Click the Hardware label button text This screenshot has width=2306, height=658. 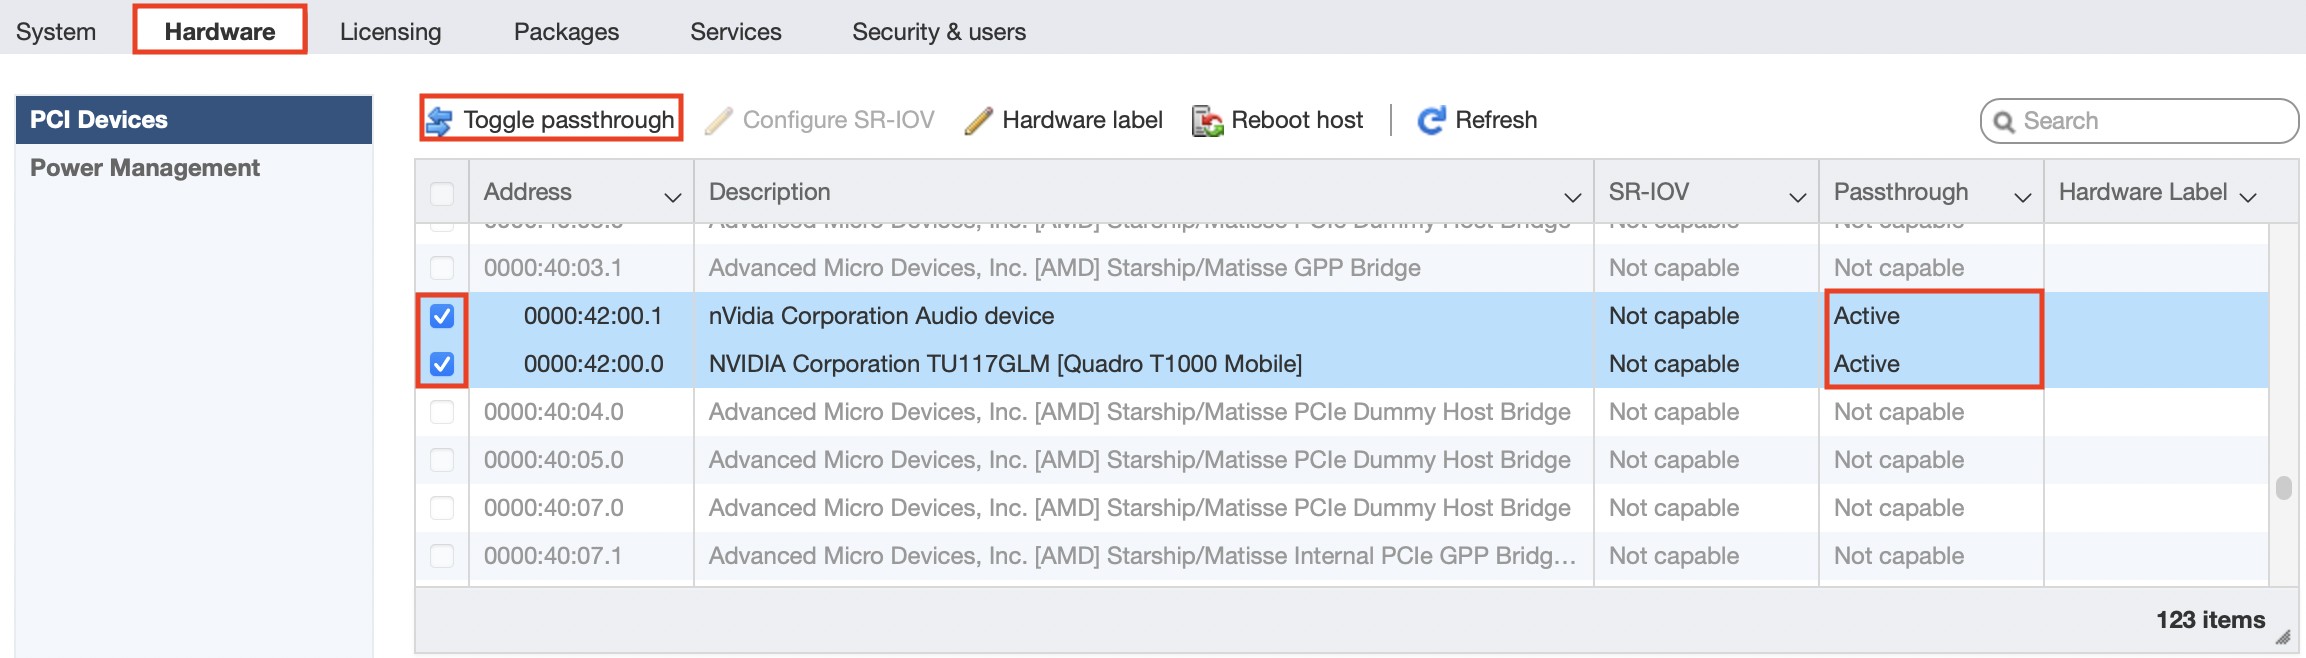tap(1083, 120)
